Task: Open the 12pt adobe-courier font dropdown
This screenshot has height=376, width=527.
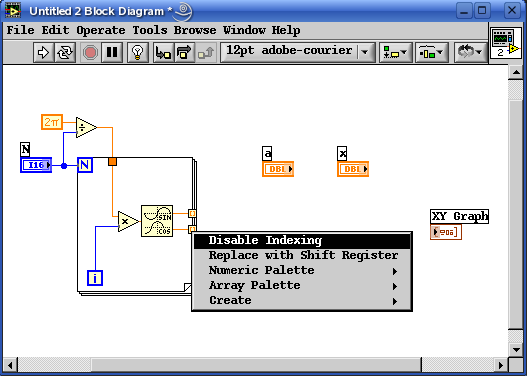Action: [298, 52]
